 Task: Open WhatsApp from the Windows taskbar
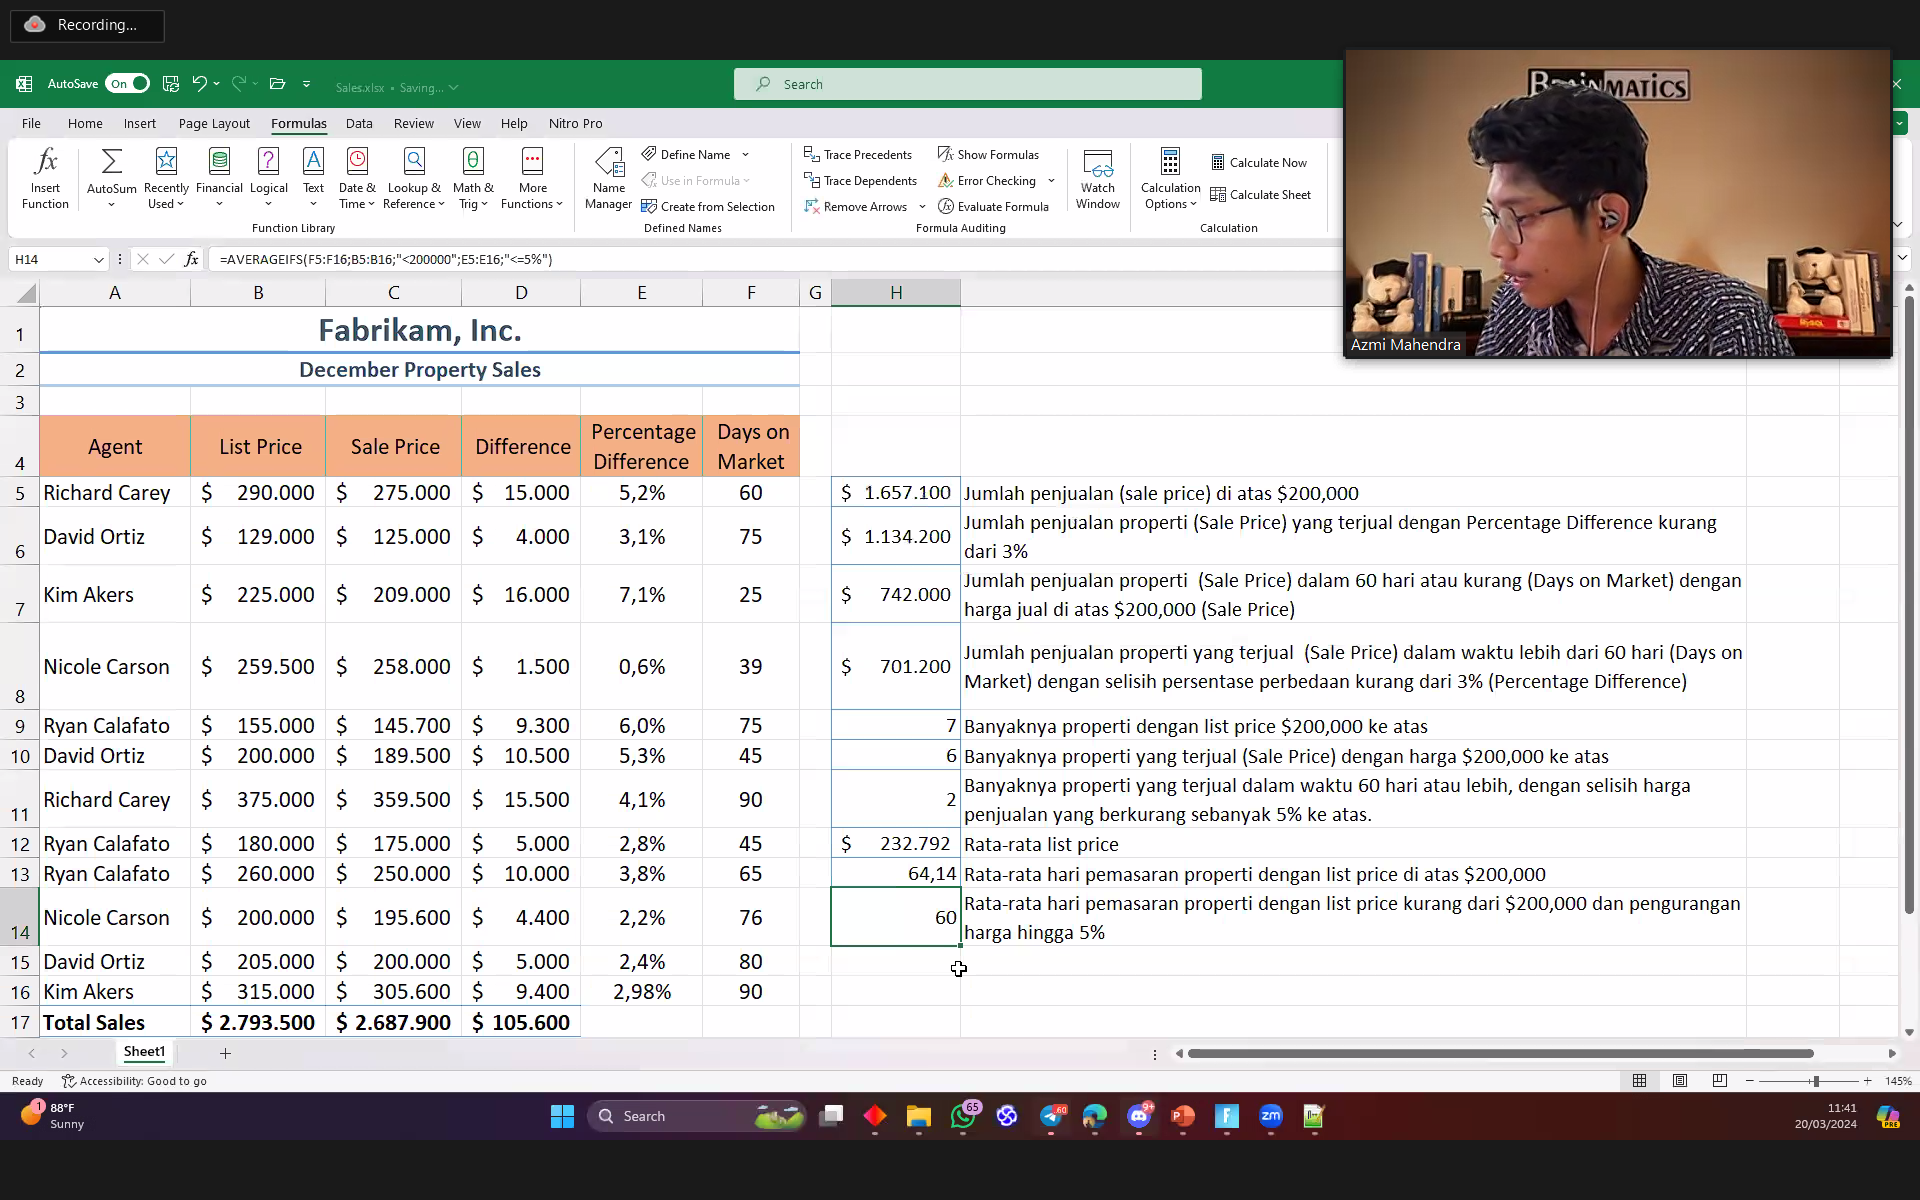[x=963, y=1116]
